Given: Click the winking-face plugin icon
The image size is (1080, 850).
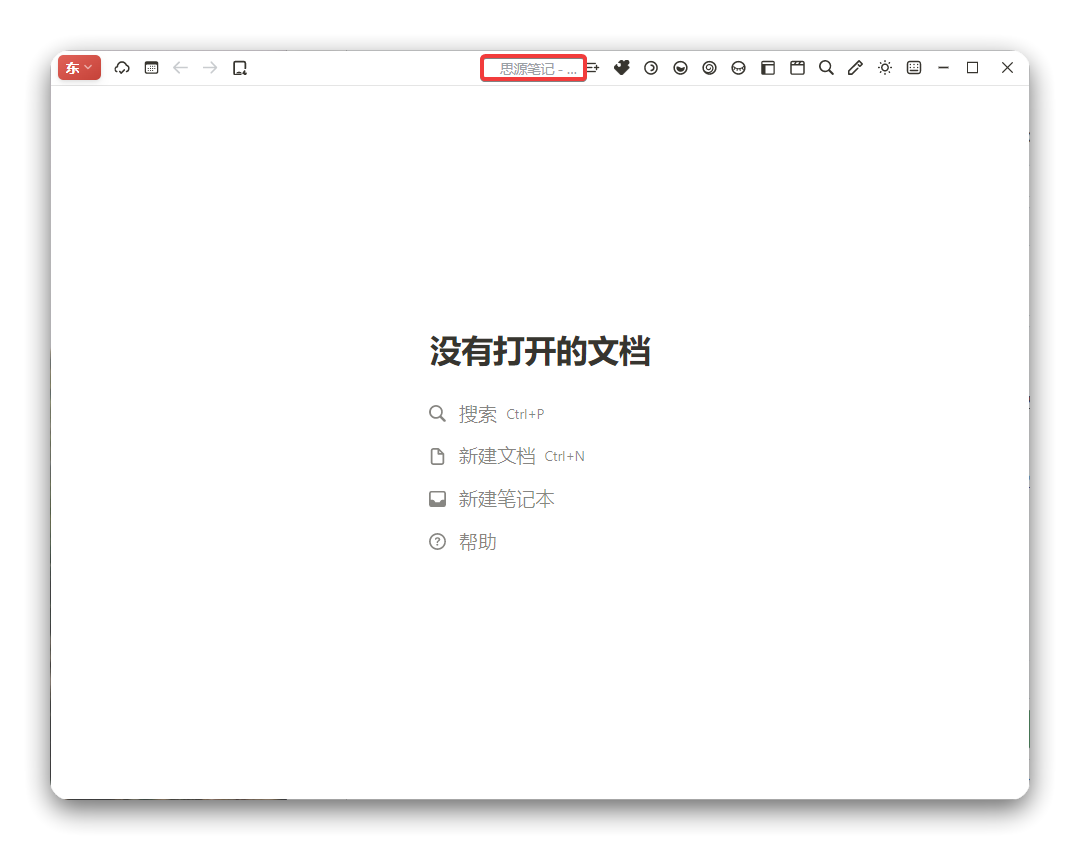Looking at the screenshot, I should (738, 67).
